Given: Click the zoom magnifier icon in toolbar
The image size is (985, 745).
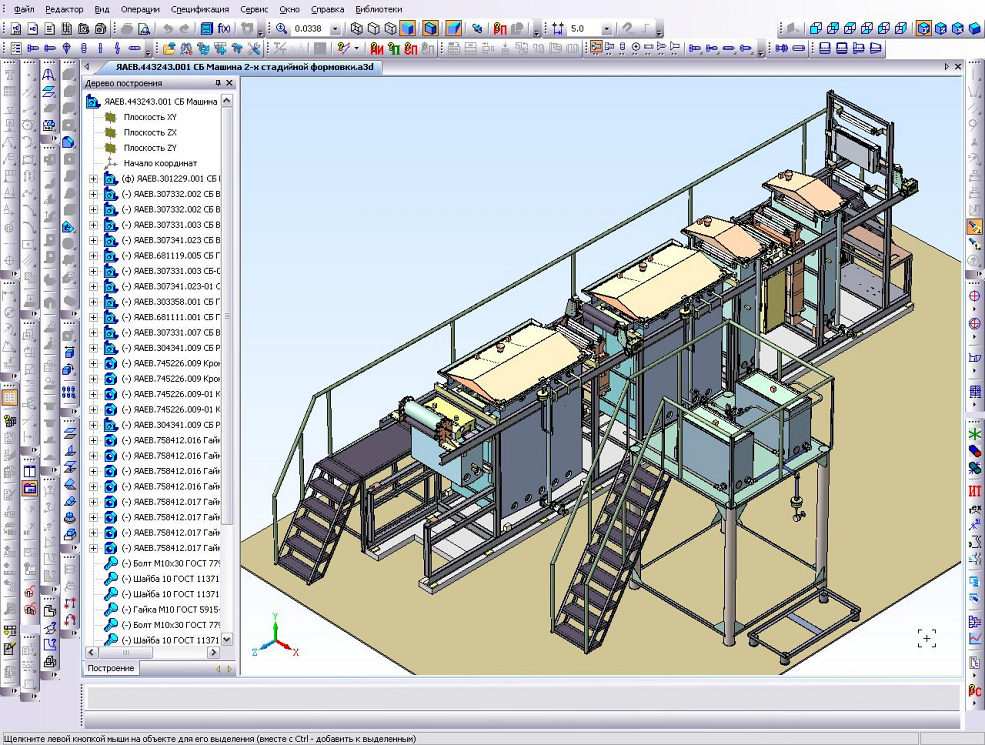Looking at the screenshot, I should click(281, 29).
